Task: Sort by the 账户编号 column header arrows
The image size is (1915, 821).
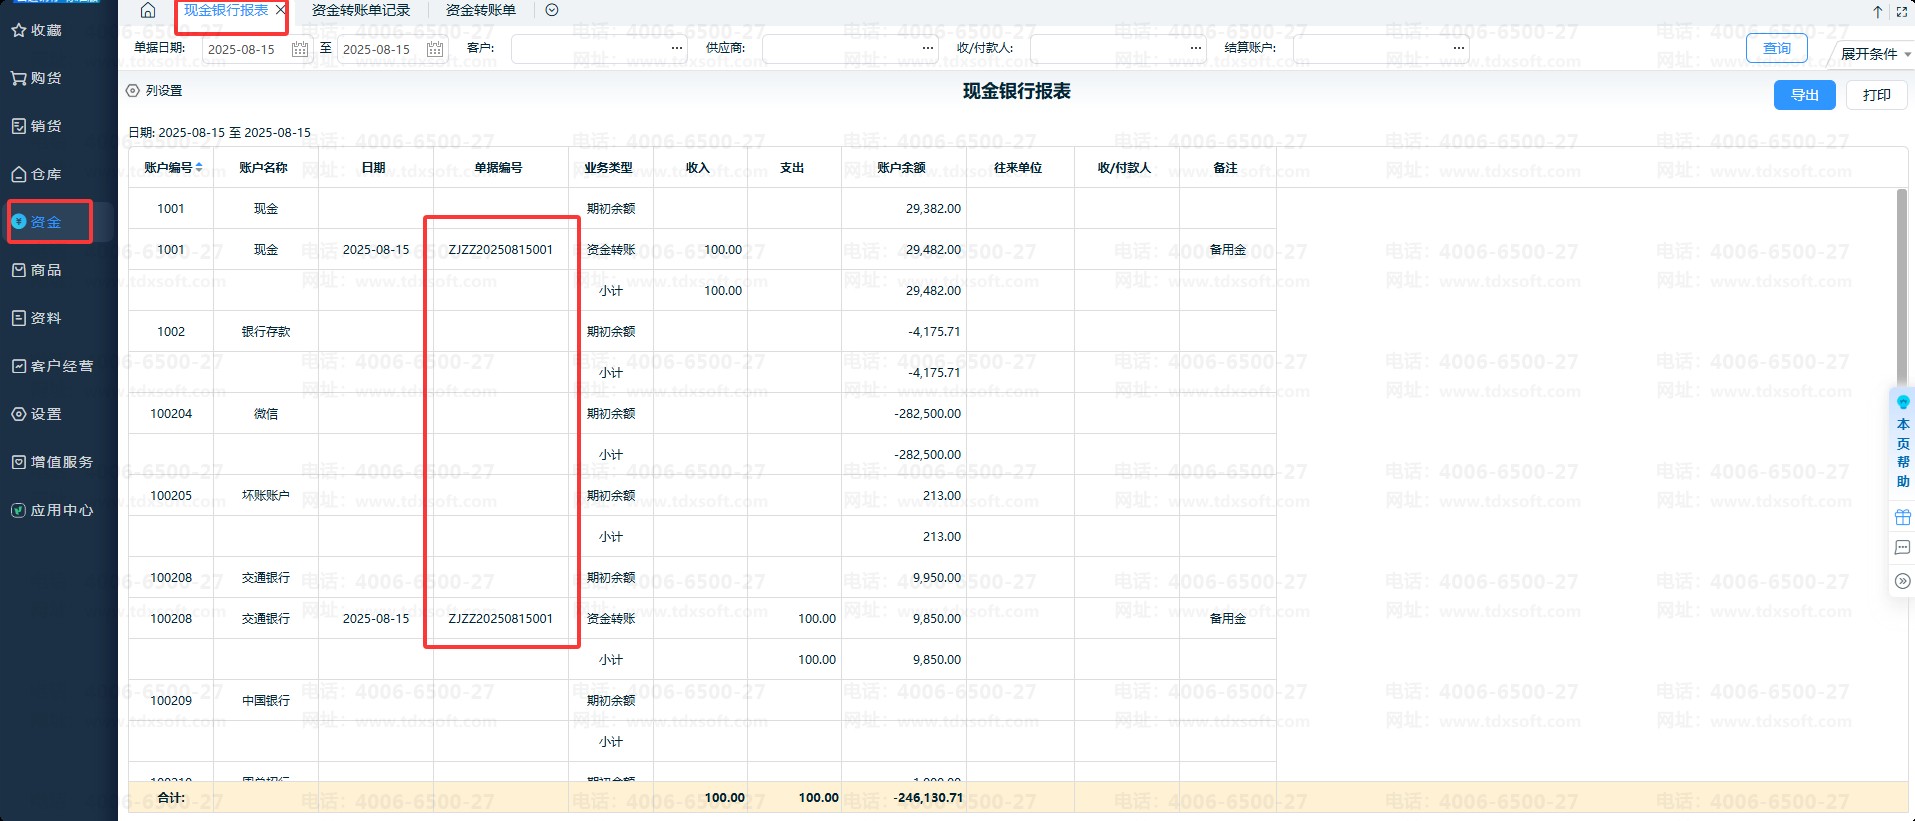Action: click(199, 167)
